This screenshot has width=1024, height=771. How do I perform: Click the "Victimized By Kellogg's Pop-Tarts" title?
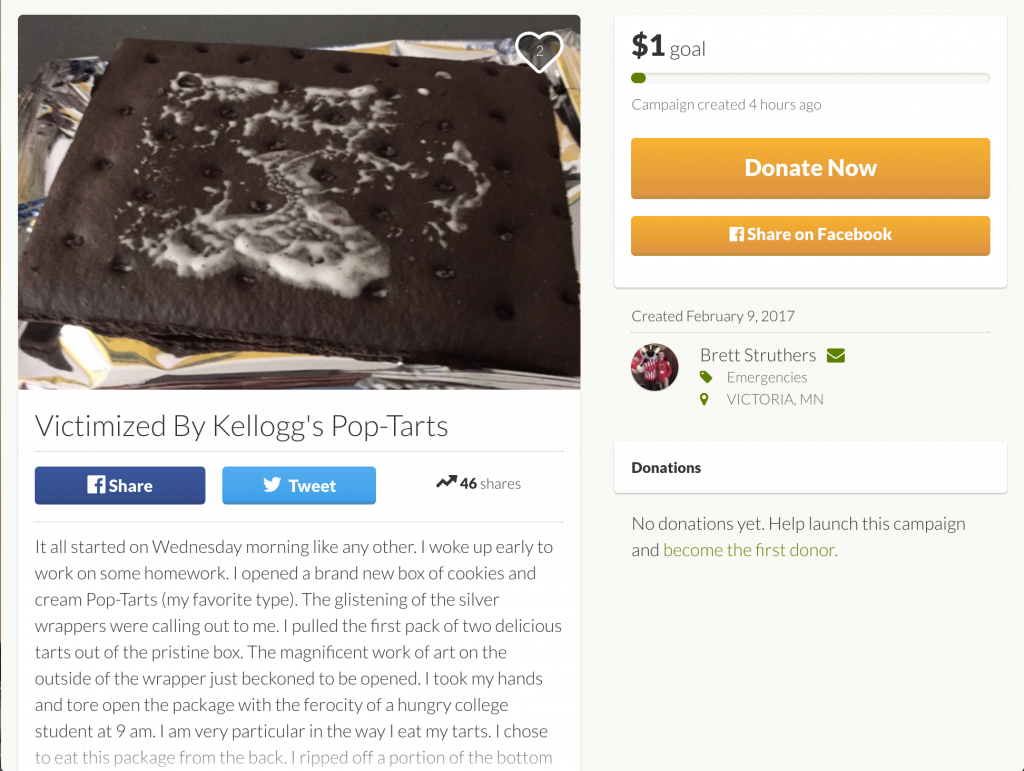tap(241, 426)
